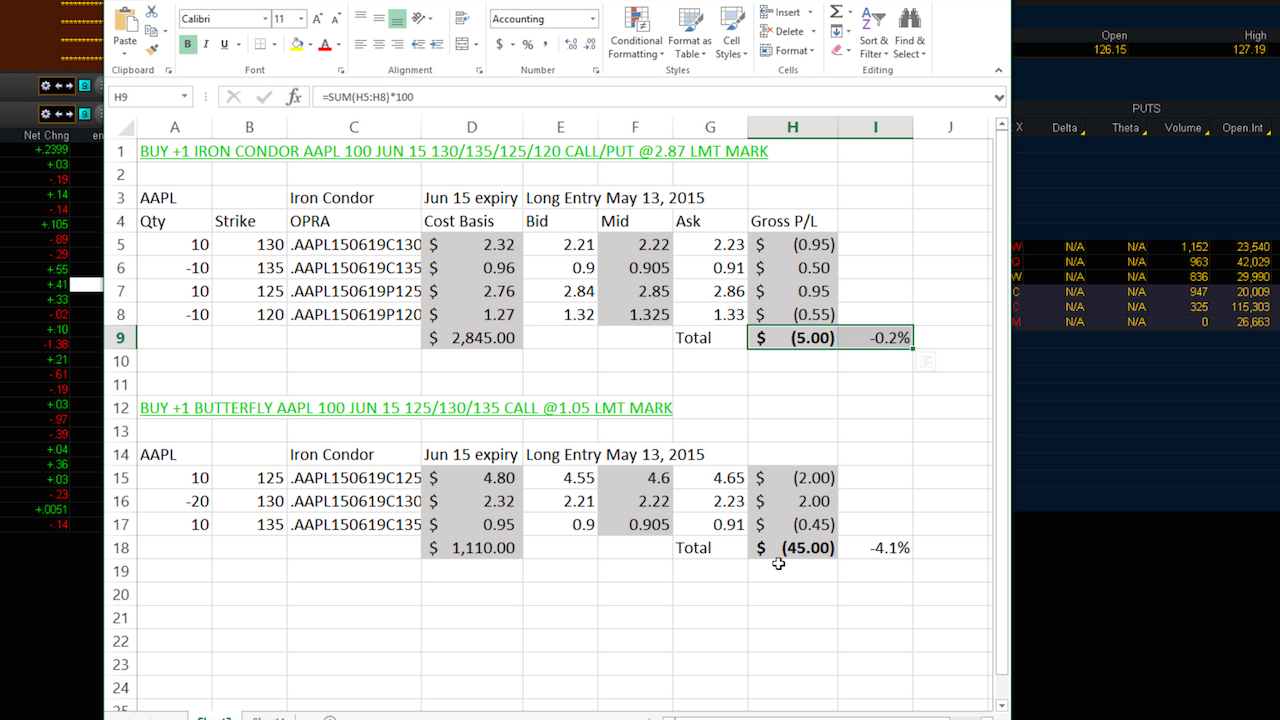The height and width of the screenshot is (720, 1280).
Task: Click the formula bar input
Action: coord(650,97)
